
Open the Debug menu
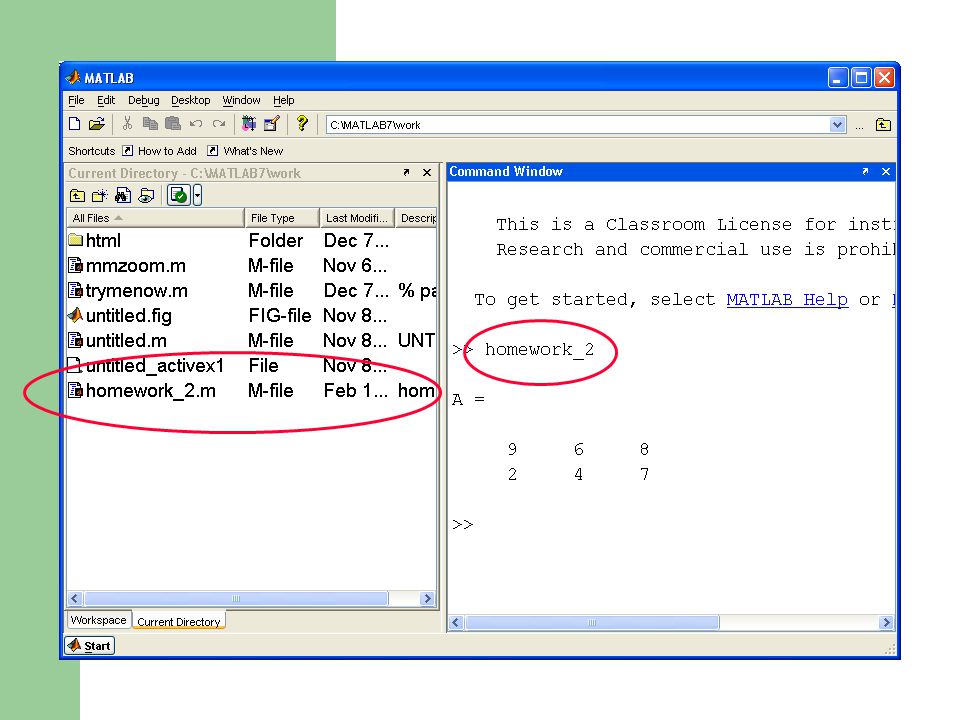144,100
